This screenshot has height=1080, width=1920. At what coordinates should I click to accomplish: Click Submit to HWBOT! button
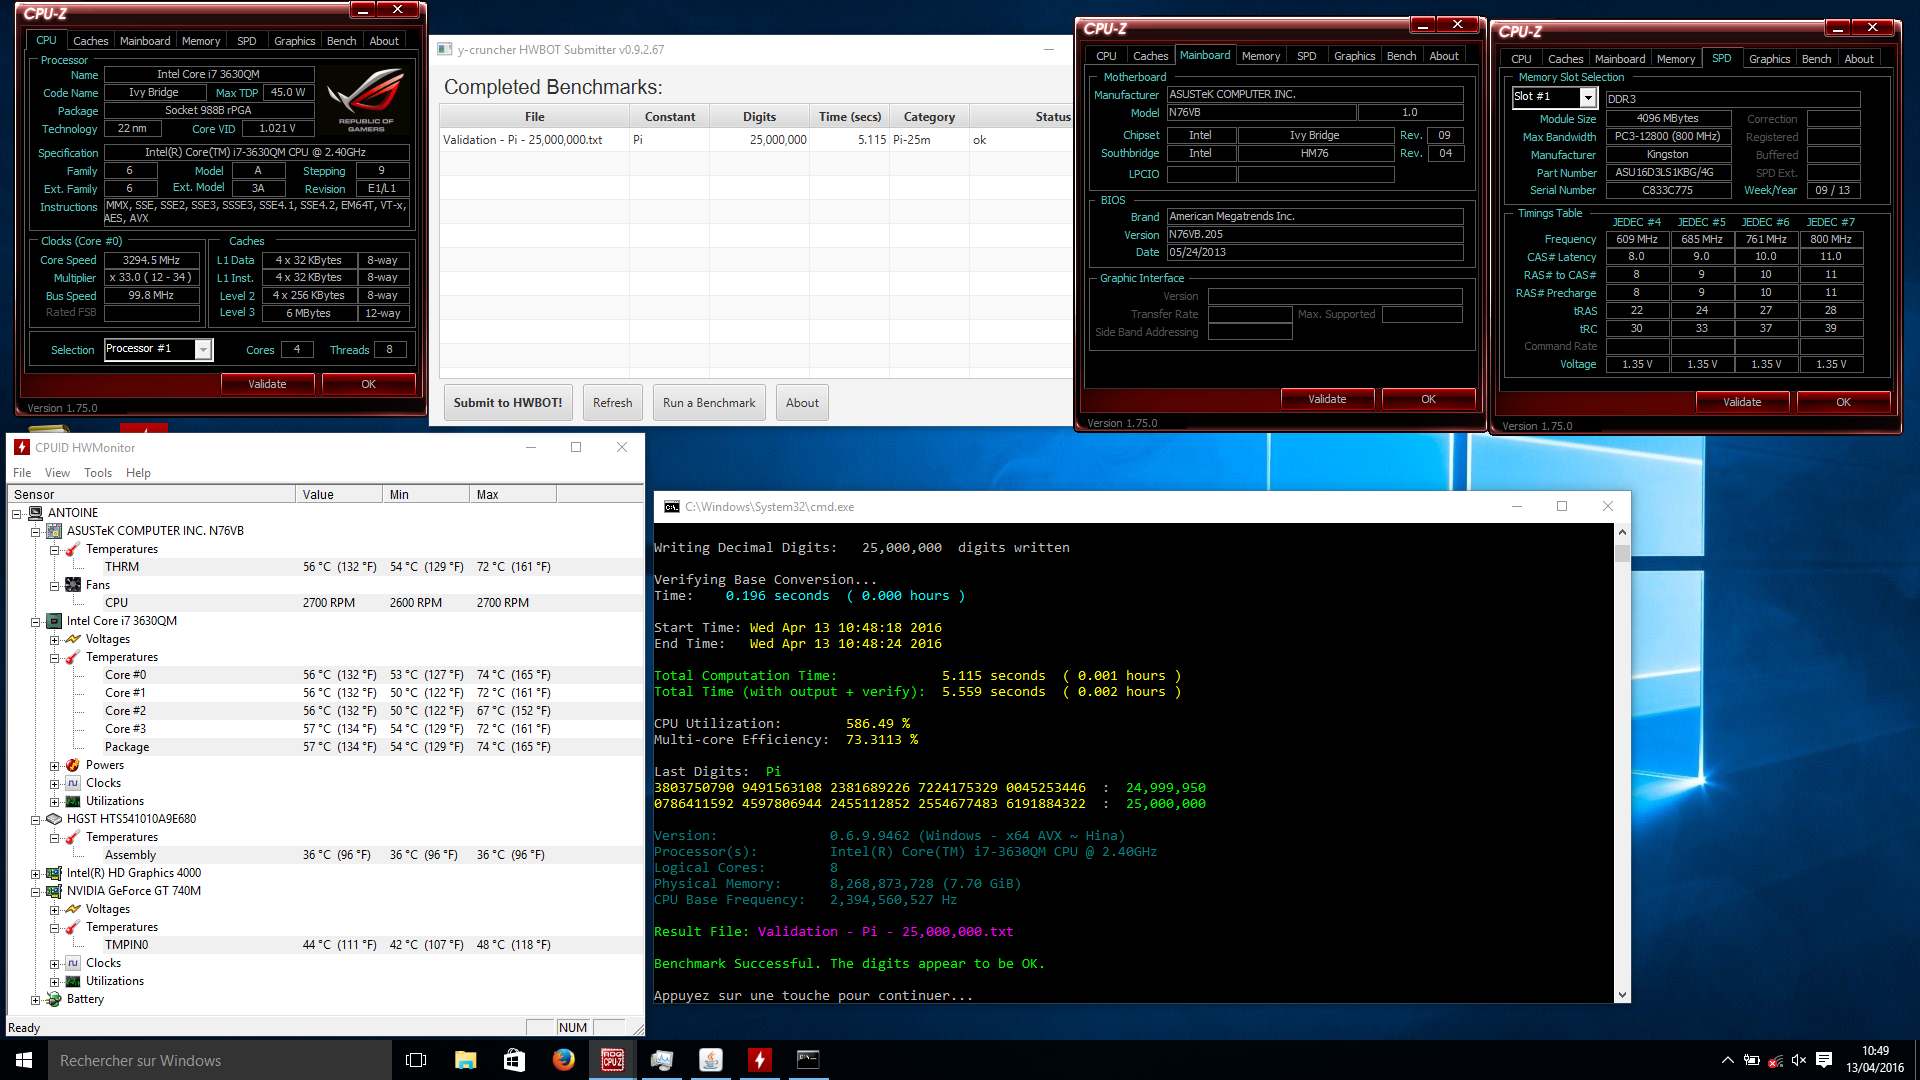pos(508,403)
